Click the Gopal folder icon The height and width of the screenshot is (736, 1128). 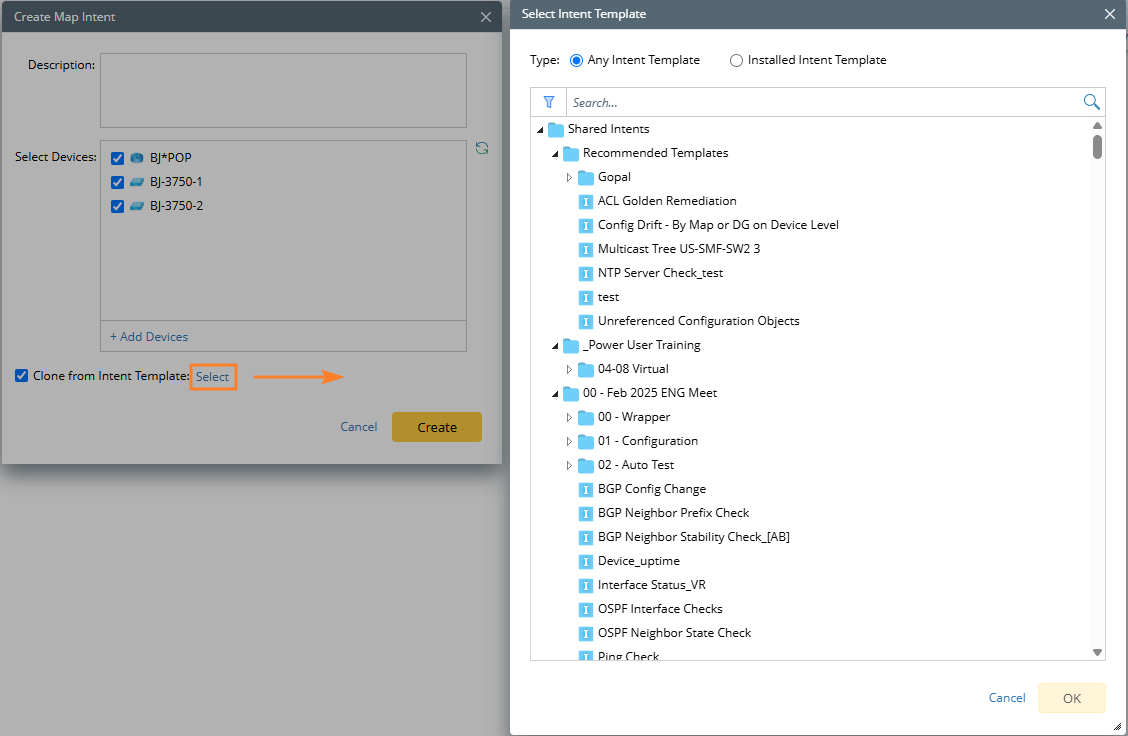[x=586, y=177]
